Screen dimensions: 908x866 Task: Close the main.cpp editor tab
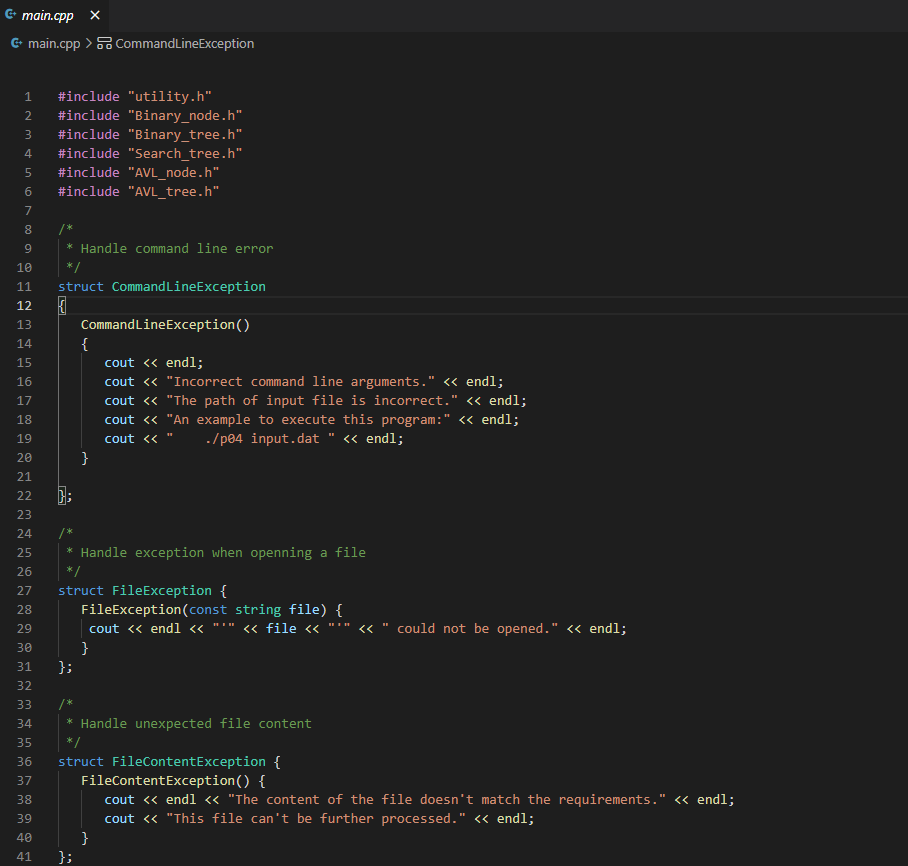[x=95, y=16]
